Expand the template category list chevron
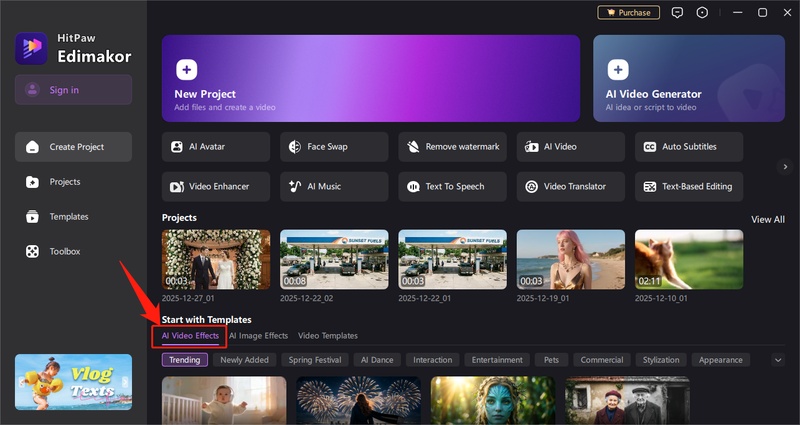 778,360
